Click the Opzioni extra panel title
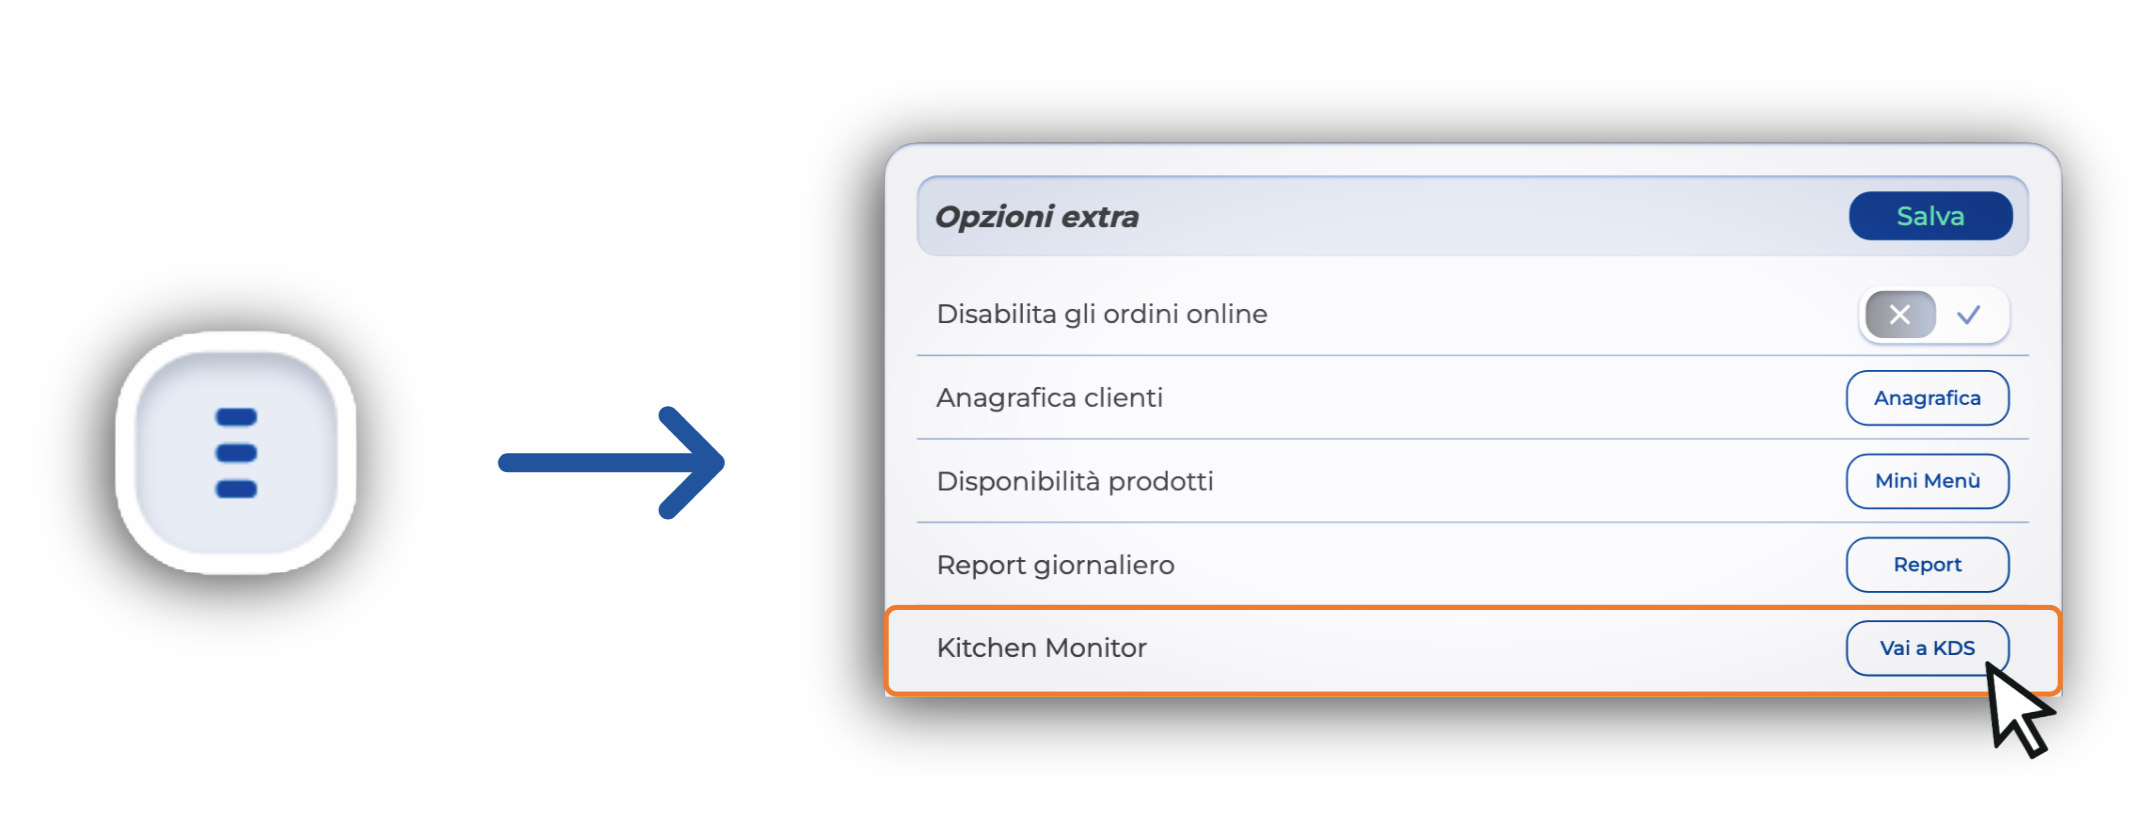This screenshot has width=2150, height=826. (x=1036, y=217)
